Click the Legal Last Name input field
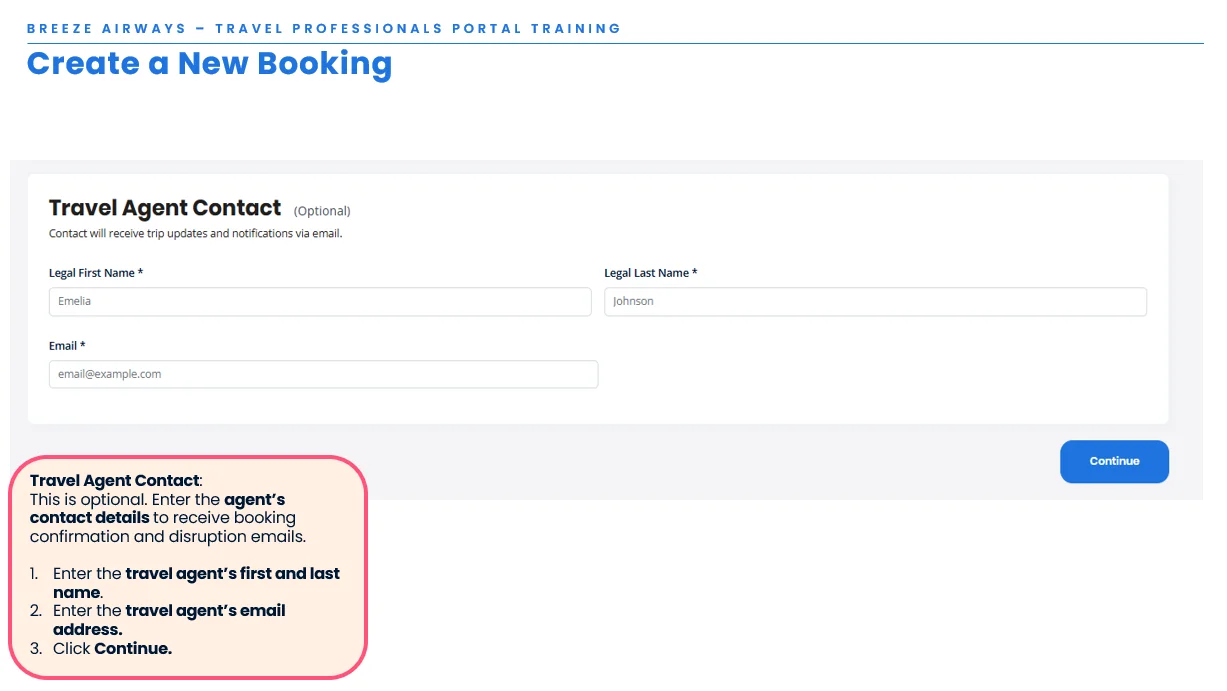Screen dimensions: 1227x691 [875, 301]
